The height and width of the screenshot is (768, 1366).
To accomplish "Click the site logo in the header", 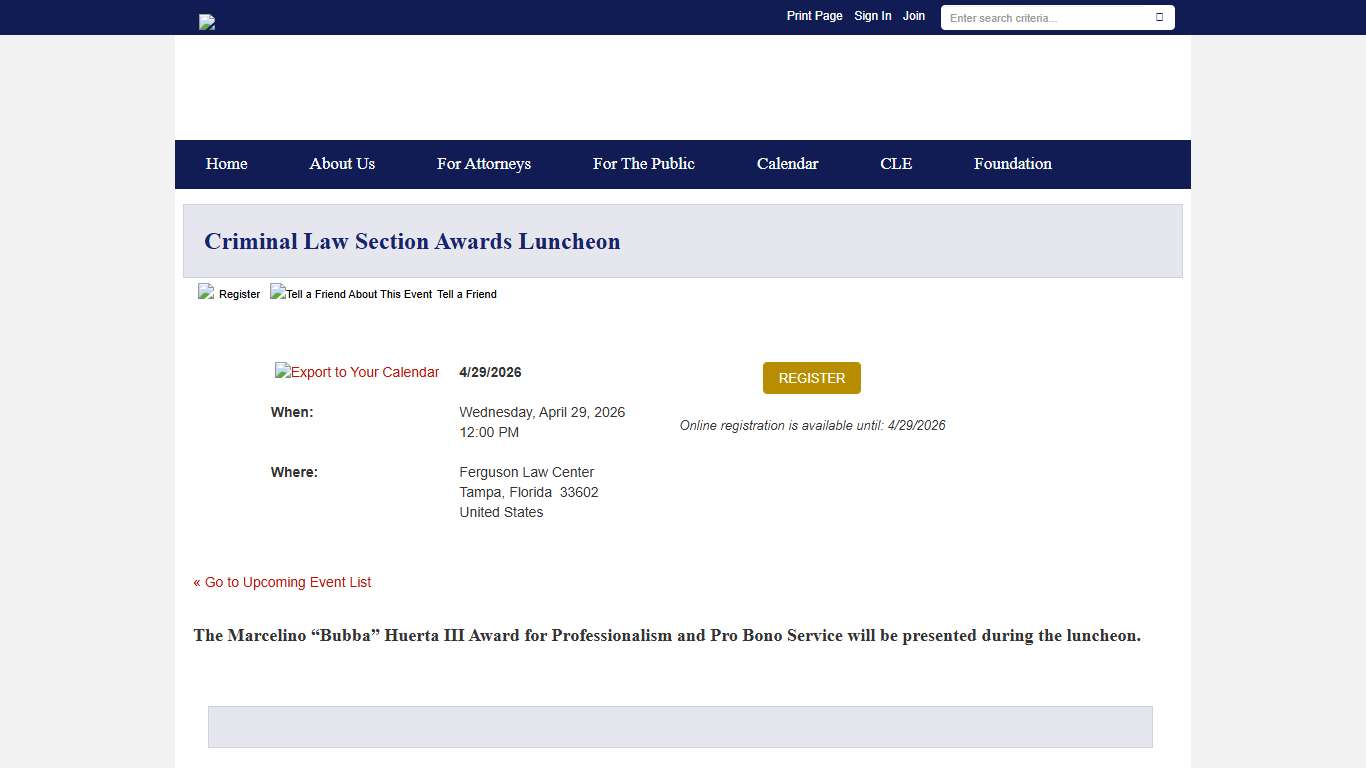I will click(207, 22).
